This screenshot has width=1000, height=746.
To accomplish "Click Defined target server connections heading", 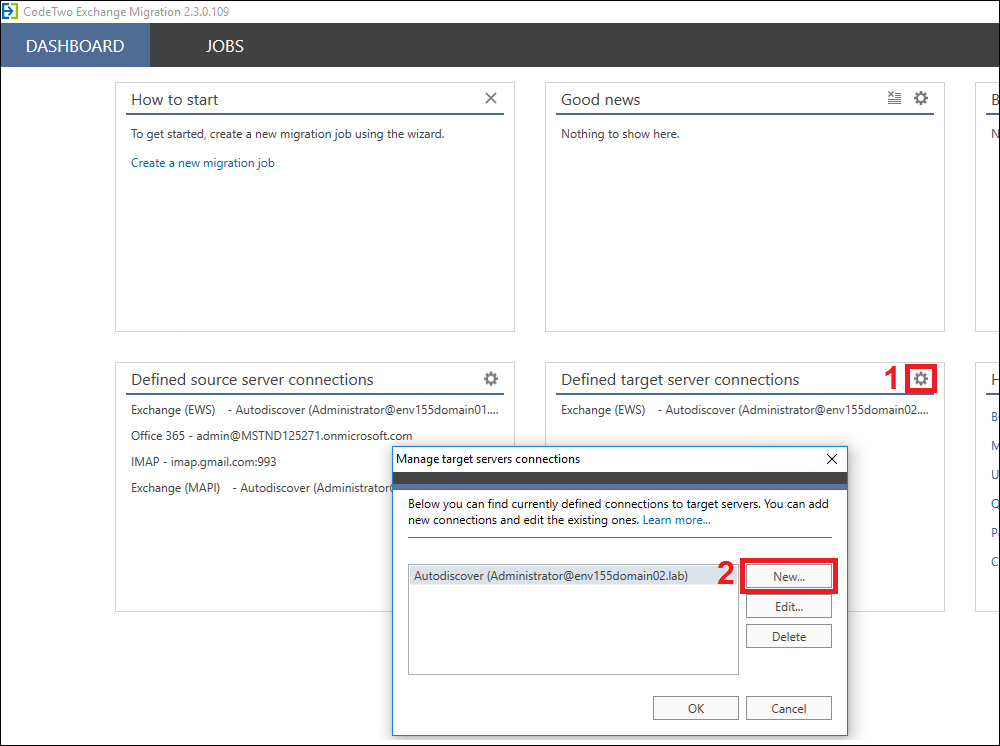I will point(680,379).
